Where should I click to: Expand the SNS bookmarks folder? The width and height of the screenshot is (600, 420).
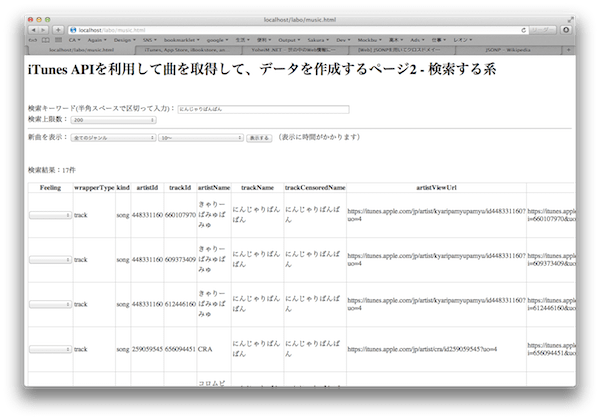[150, 40]
